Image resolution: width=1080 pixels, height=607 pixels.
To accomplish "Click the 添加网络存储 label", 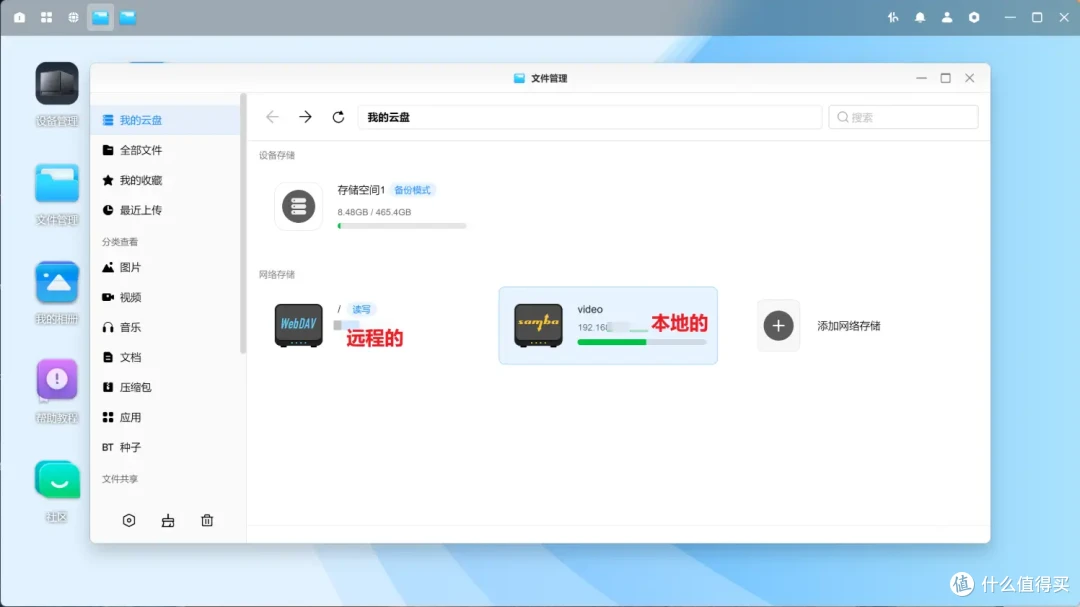I will 849,326.
